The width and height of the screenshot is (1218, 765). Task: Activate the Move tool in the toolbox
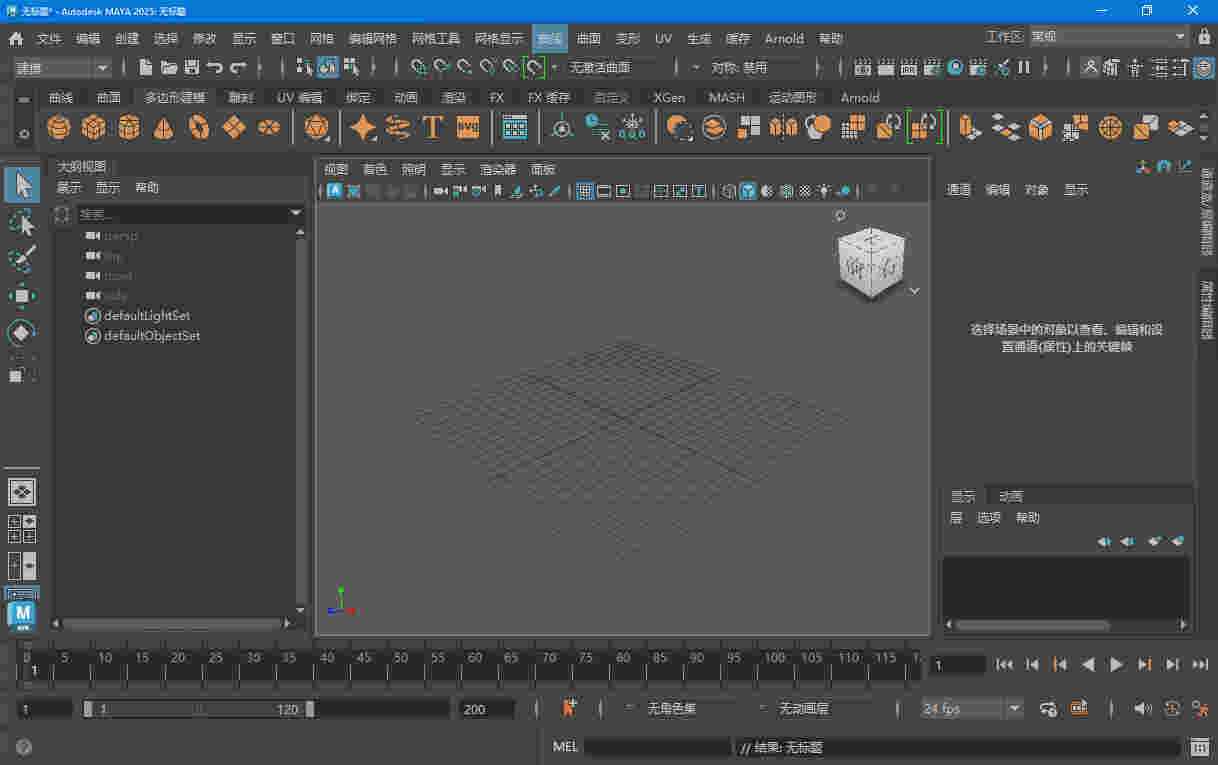pyautogui.click(x=22, y=295)
